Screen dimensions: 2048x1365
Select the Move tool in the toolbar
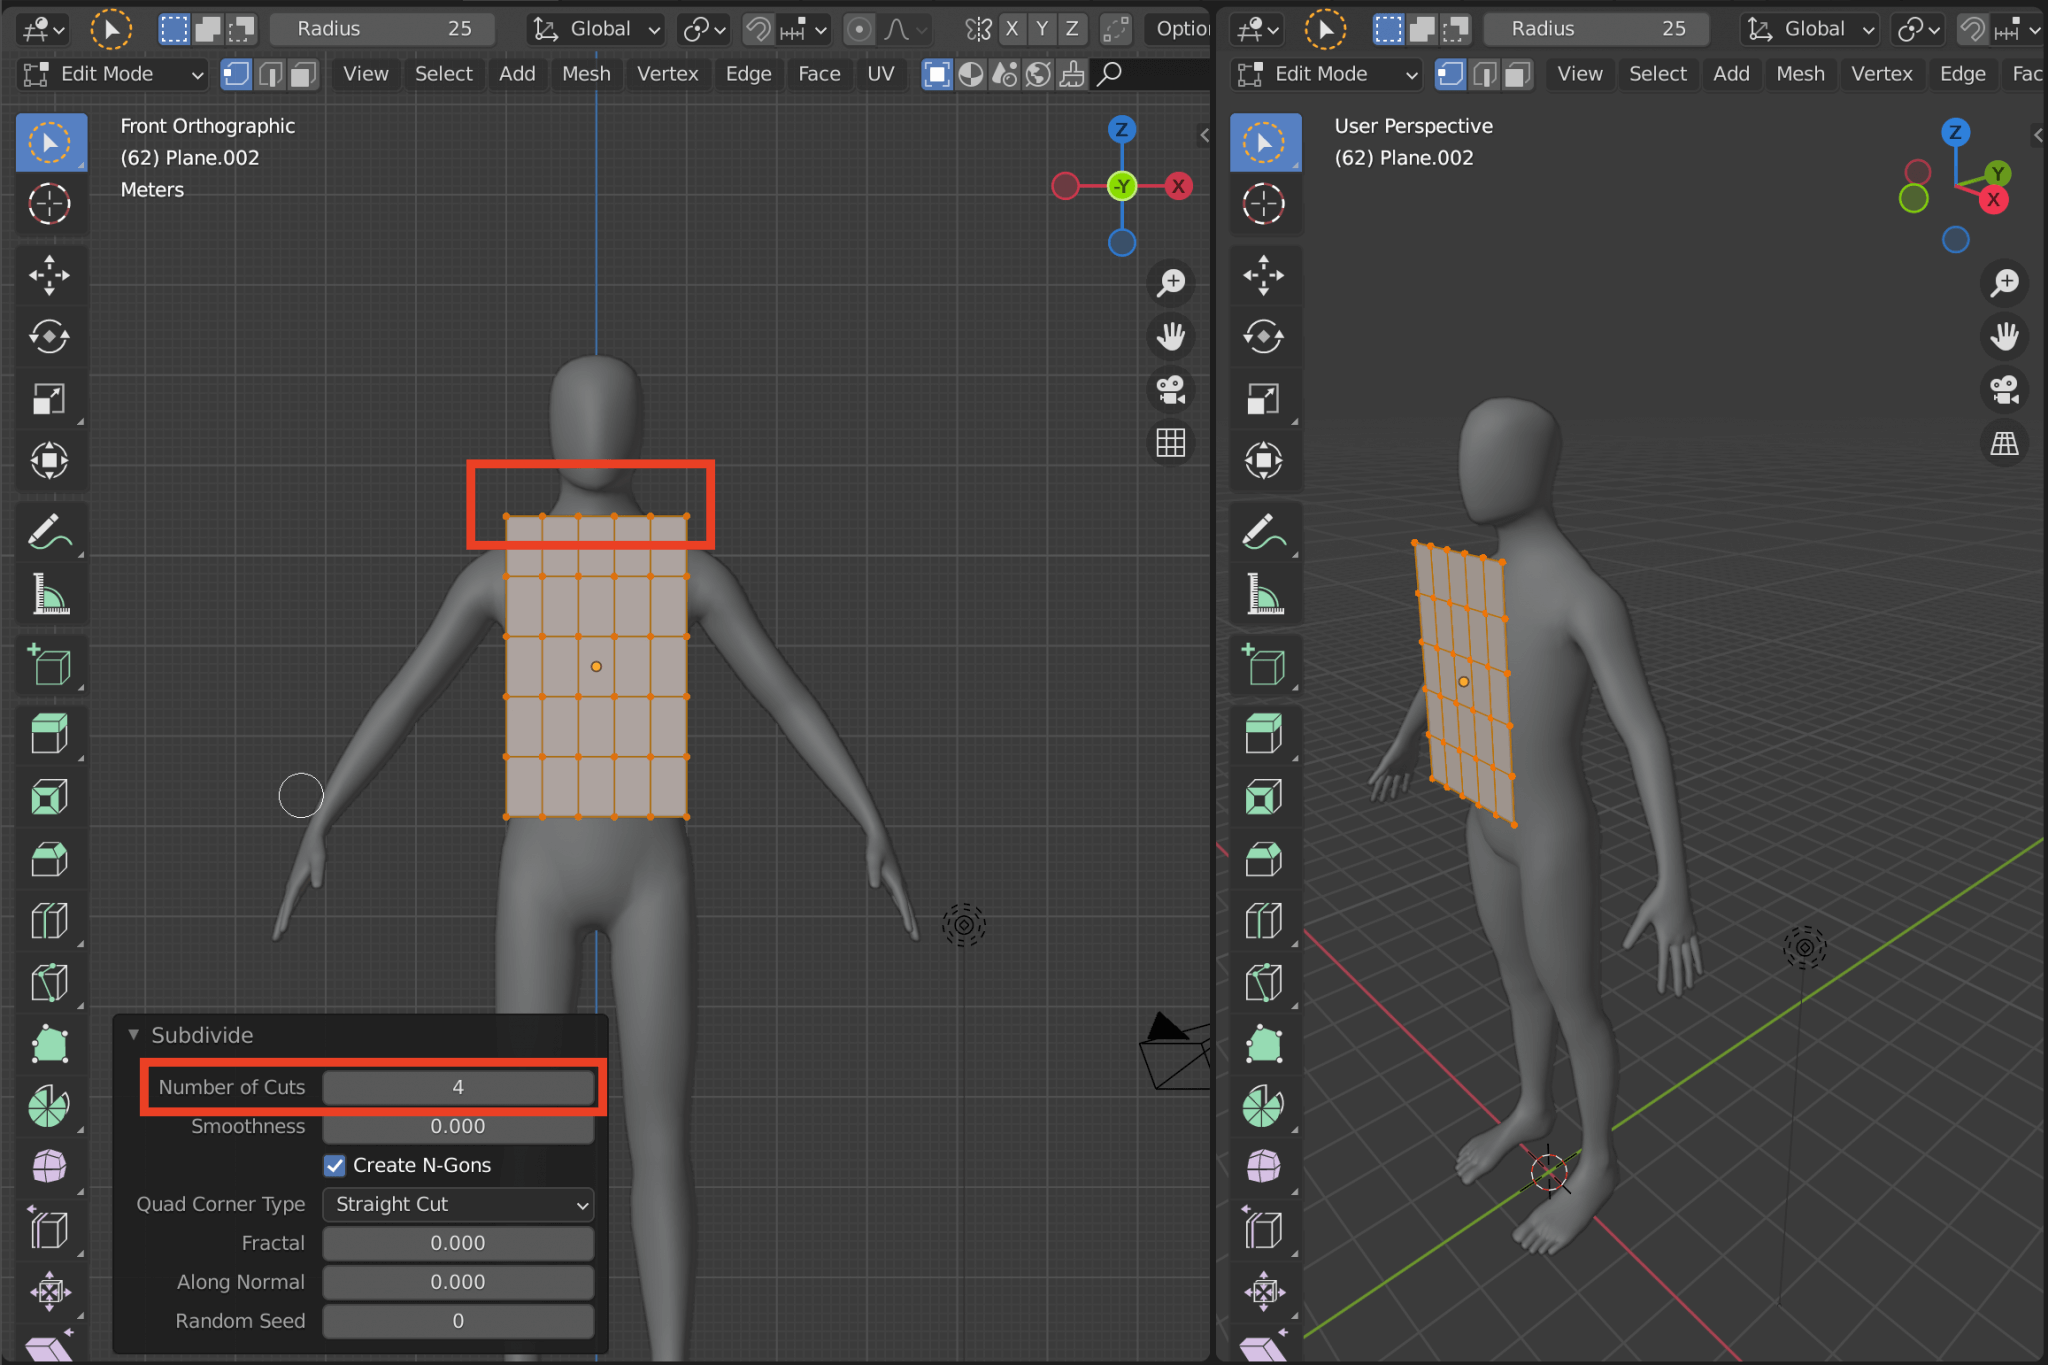51,275
